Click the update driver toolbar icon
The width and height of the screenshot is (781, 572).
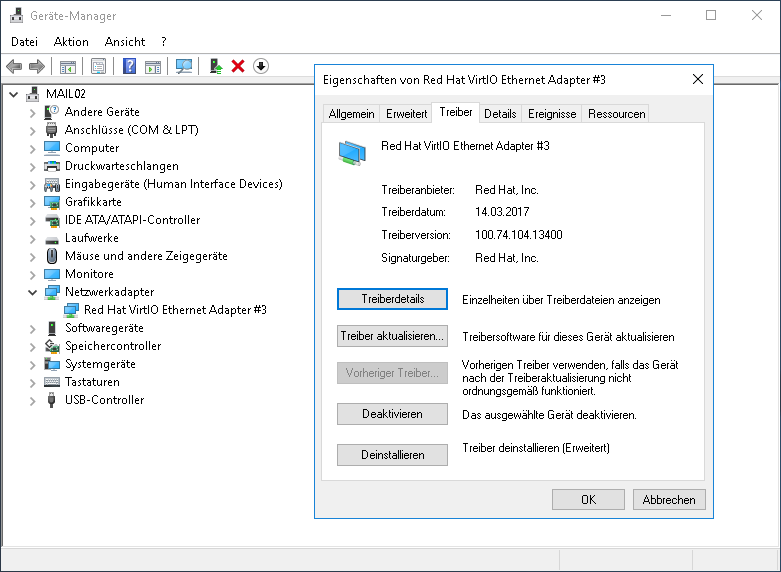[x=215, y=67]
